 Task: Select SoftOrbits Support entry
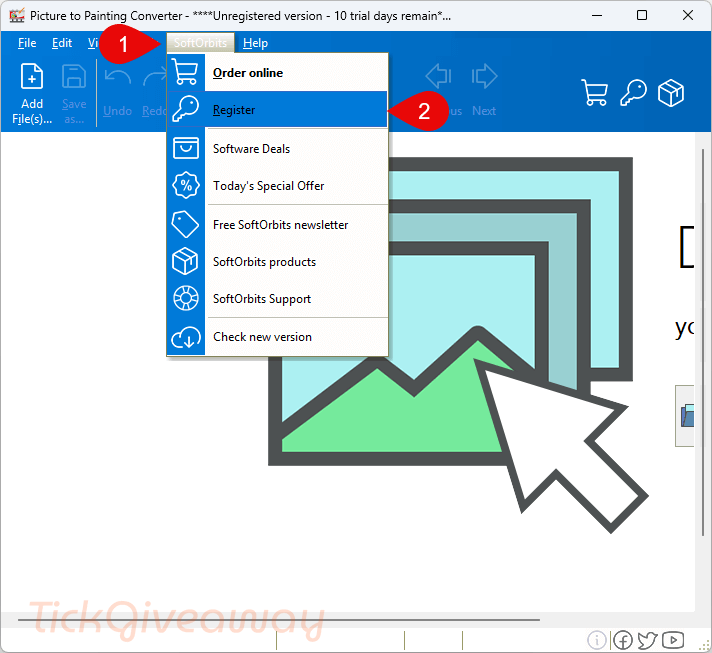click(277, 299)
